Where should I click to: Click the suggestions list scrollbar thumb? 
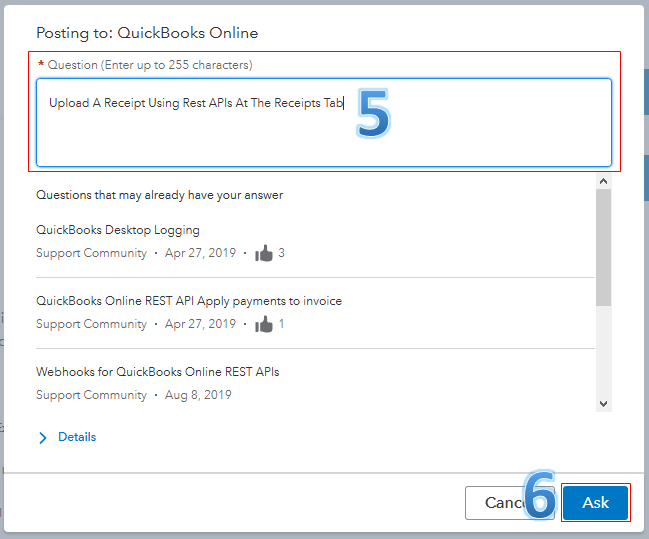coord(603,248)
